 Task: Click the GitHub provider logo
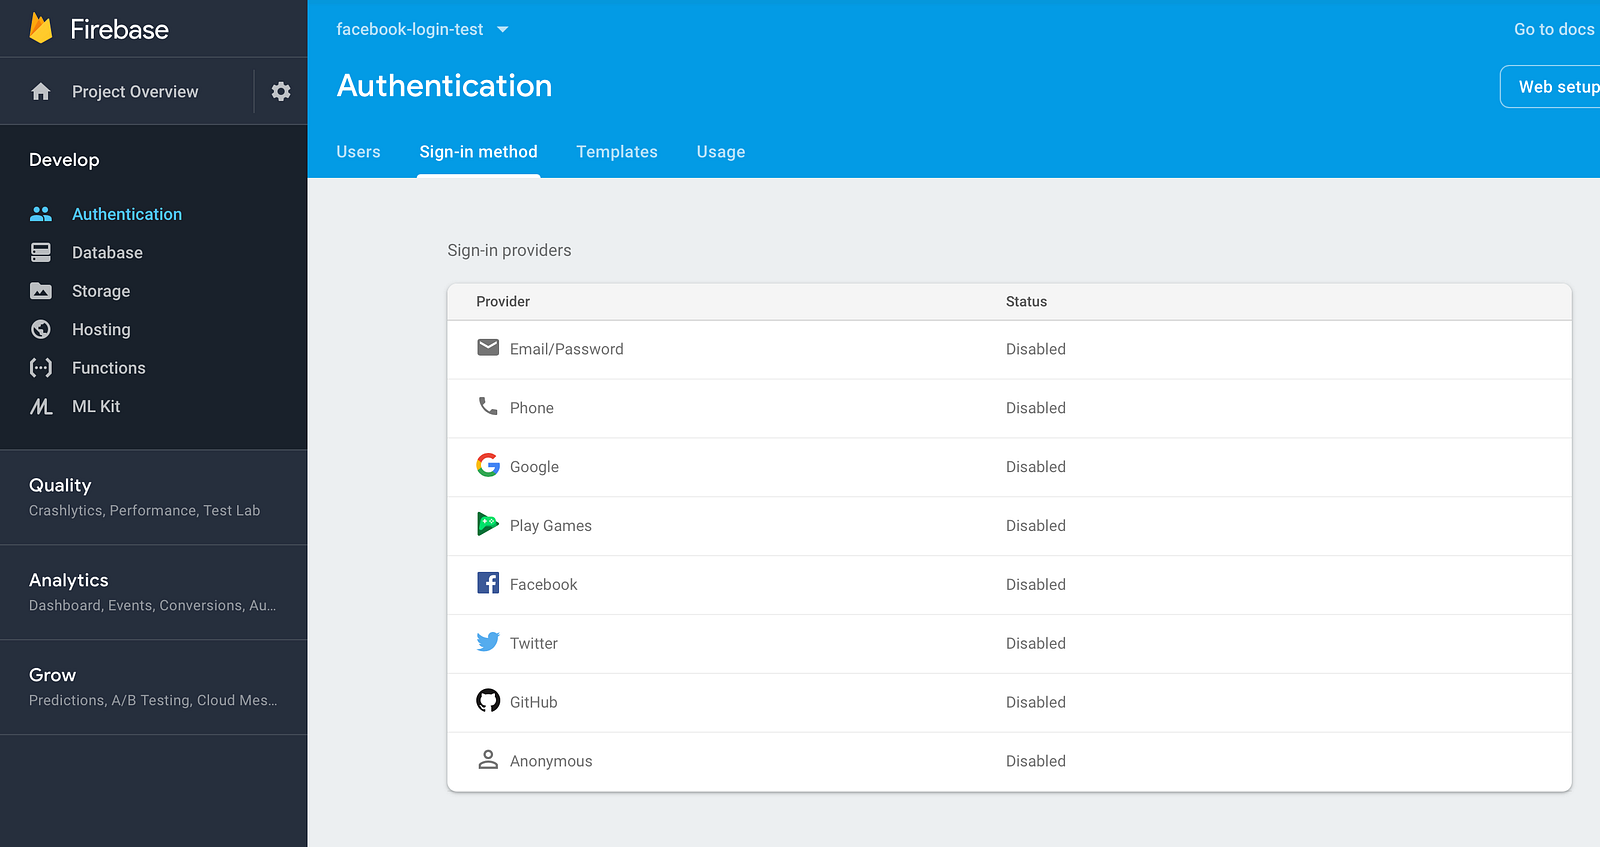coord(488,701)
